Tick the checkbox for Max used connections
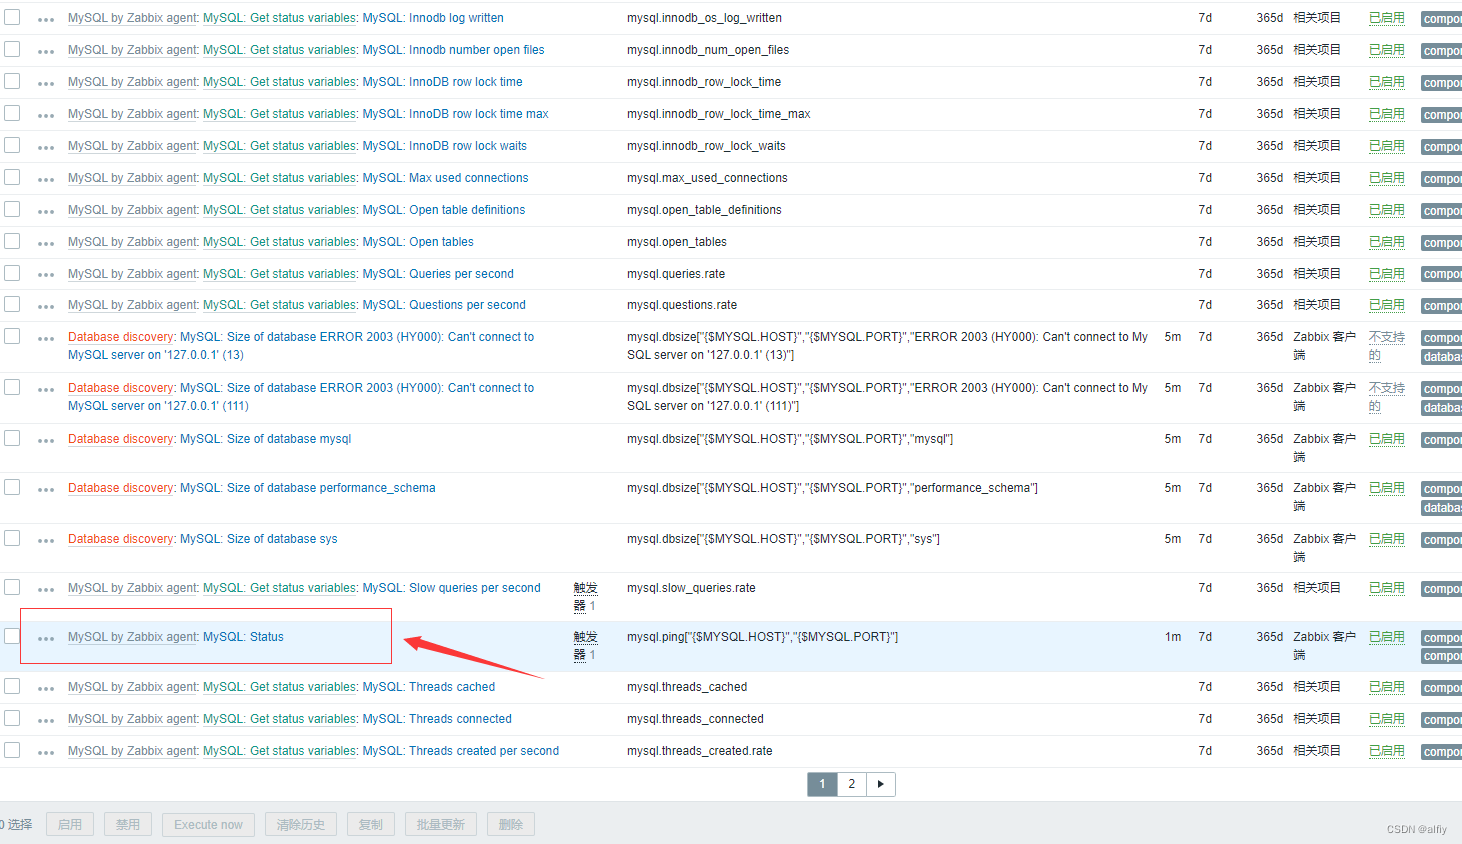The image size is (1462, 844). [x=12, y=177]
